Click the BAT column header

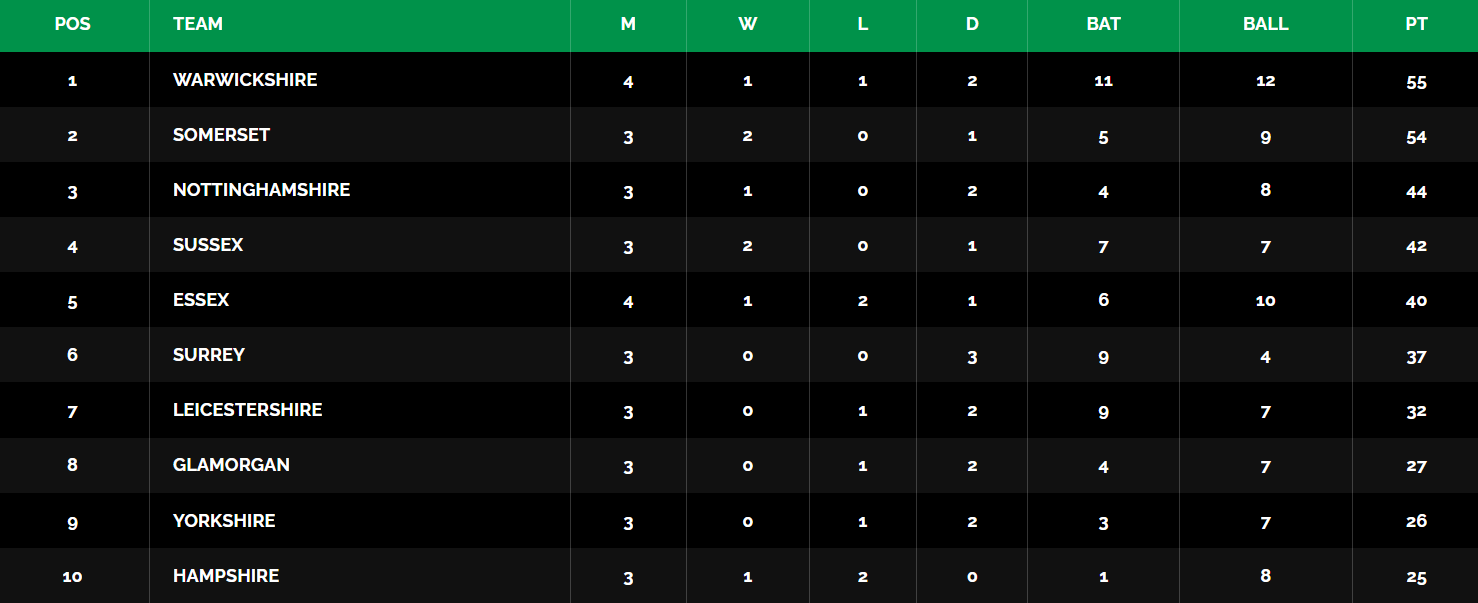pos(1103,24)
